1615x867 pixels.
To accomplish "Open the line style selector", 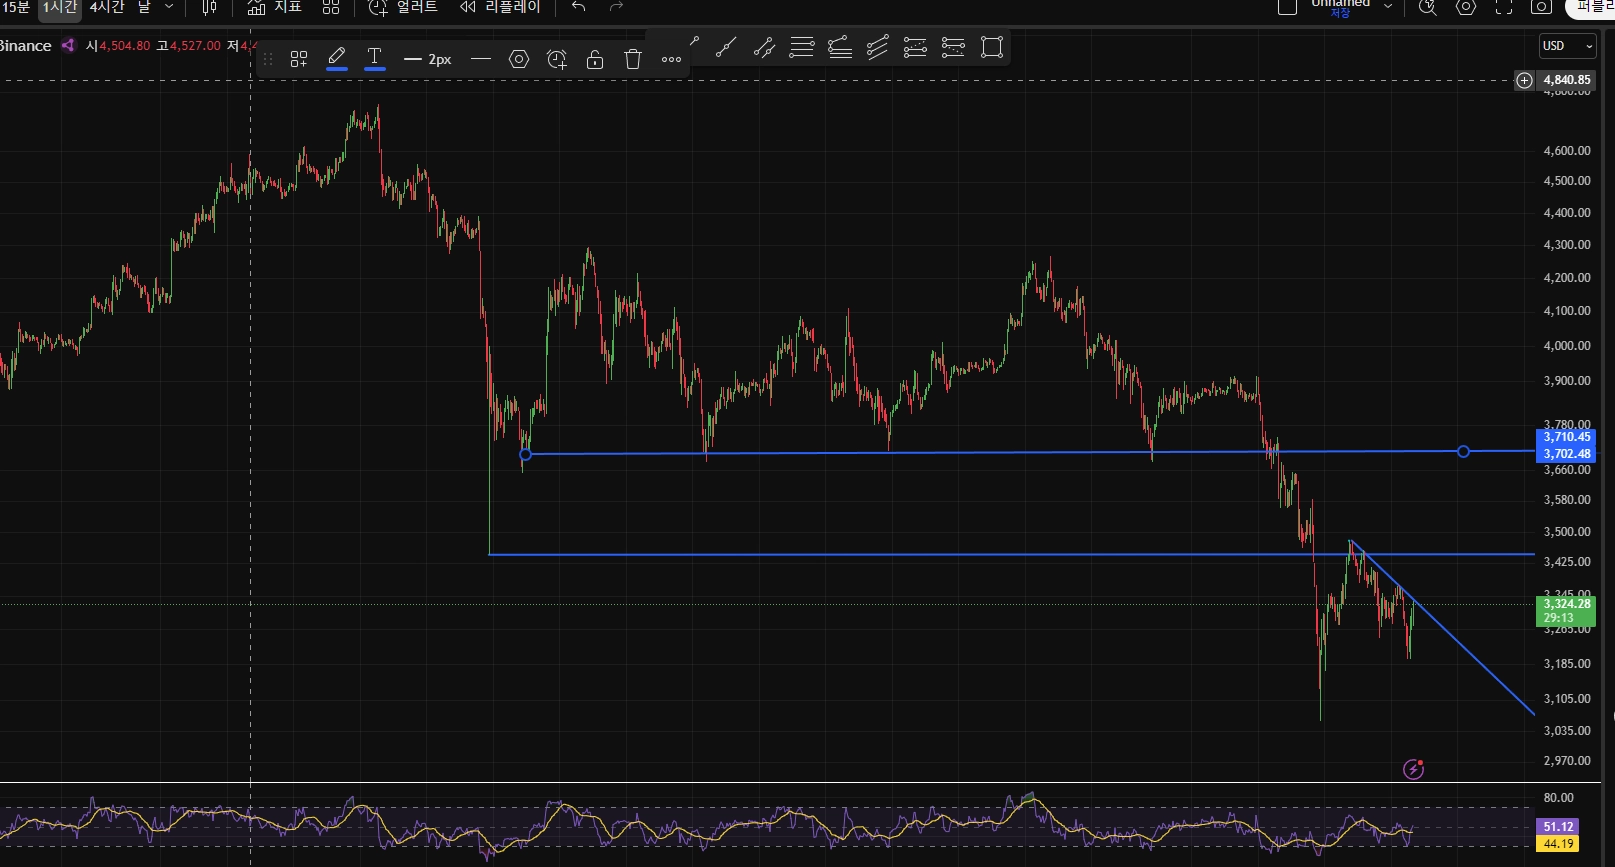I will pos(481,59).
